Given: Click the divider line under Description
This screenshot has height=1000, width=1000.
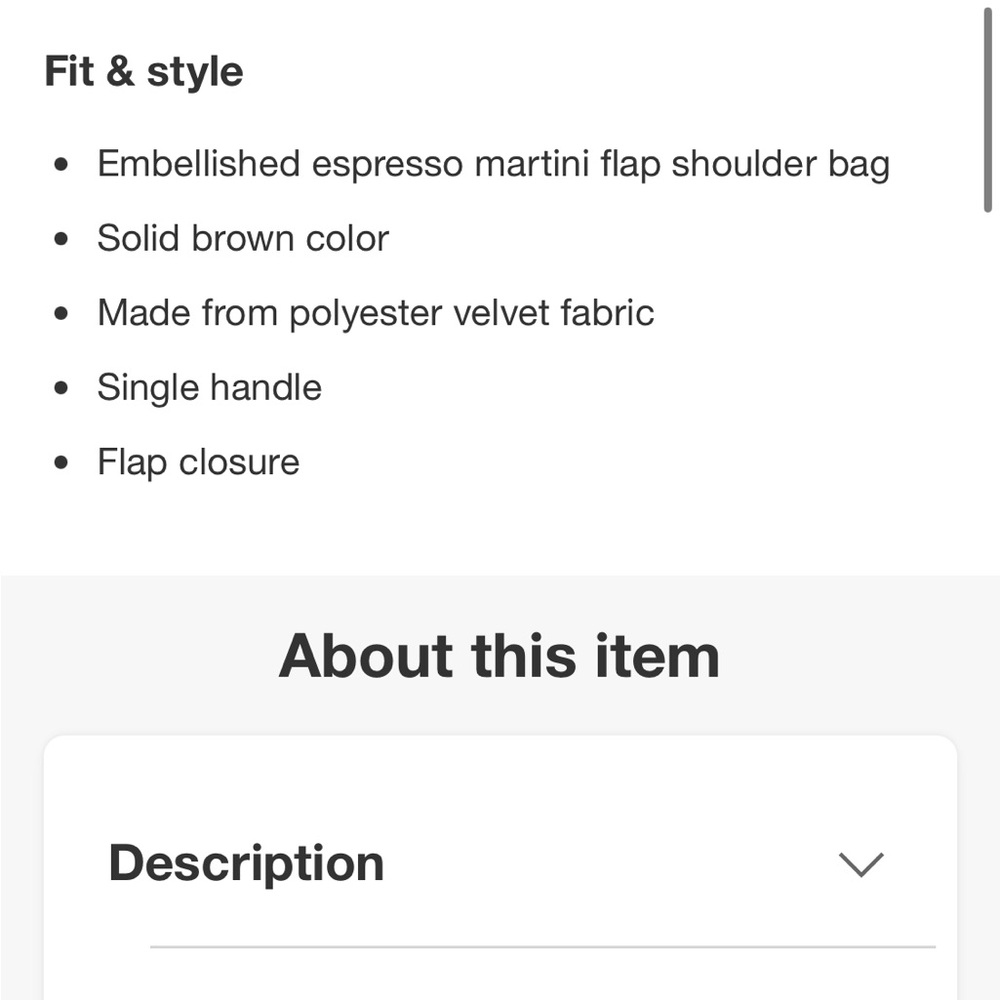Looking at the screenshot, I should click(x=545, y=942).
